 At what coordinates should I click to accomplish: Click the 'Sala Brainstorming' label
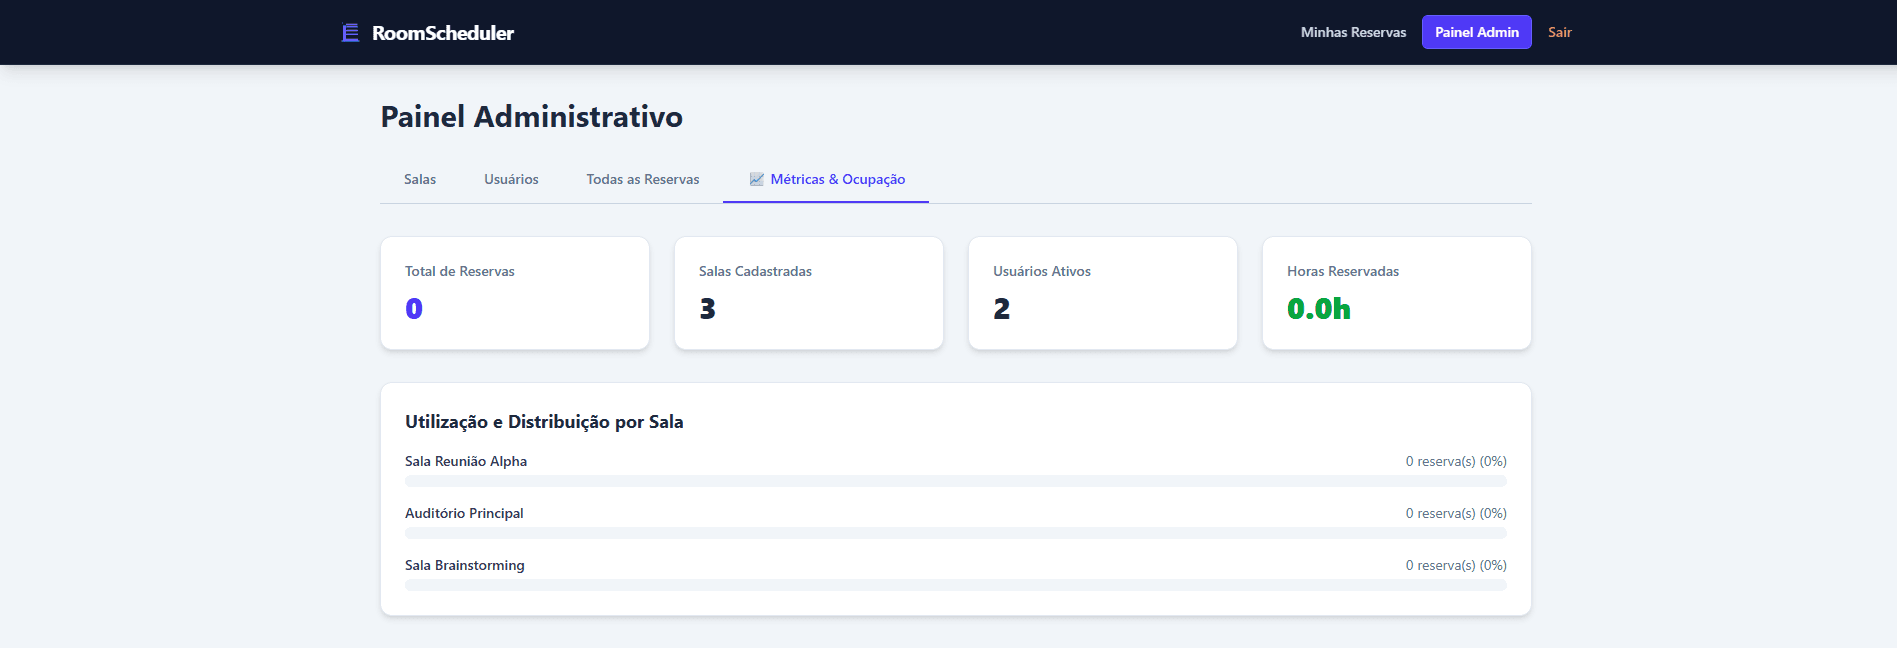pyautogui.click(x=465, y=565)
